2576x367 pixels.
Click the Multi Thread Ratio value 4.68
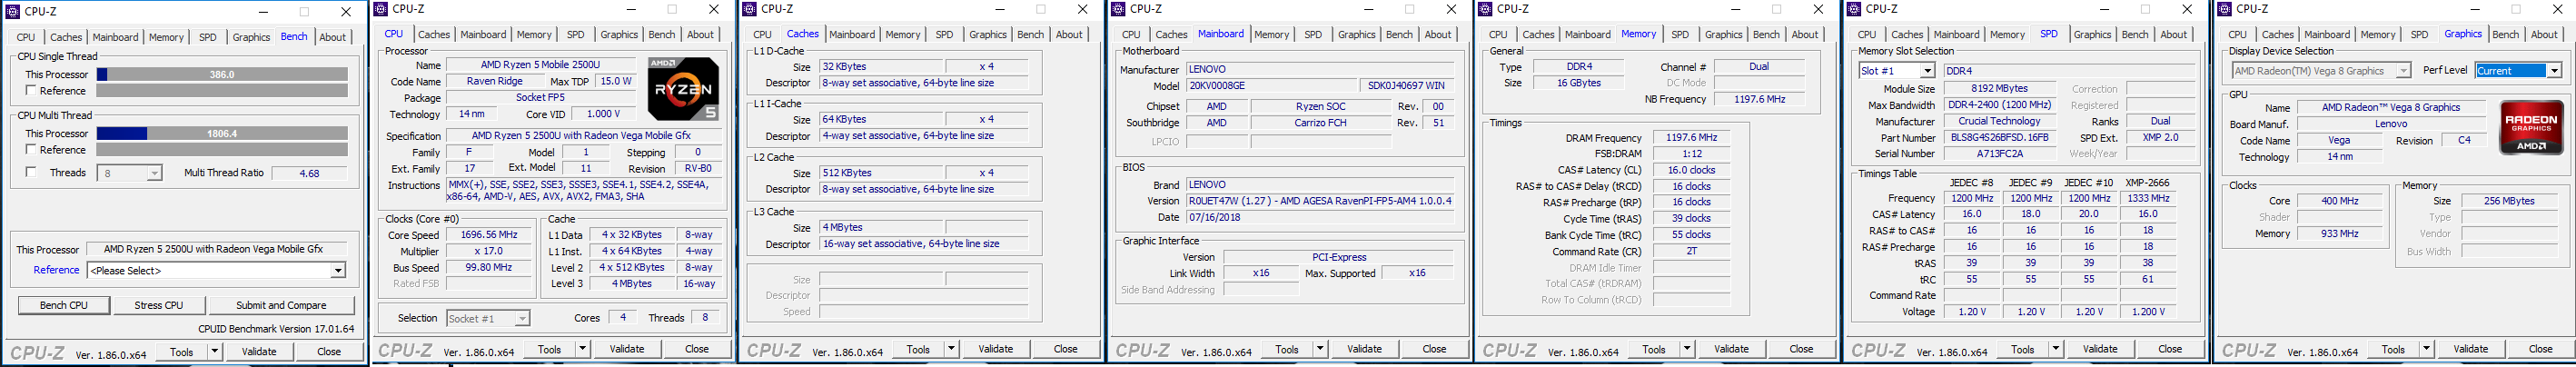[x=310, y=173]
